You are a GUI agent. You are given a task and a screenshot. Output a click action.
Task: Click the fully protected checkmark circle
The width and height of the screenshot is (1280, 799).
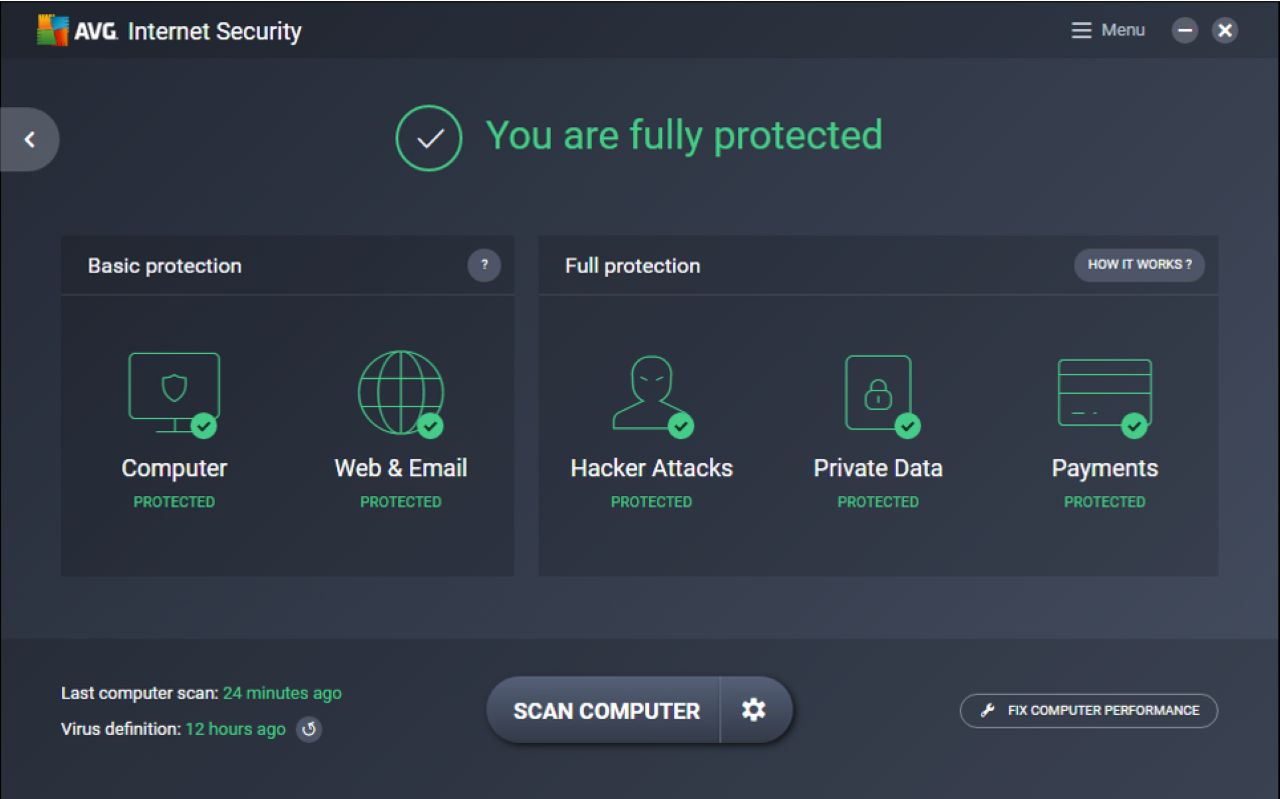(428, 138)
